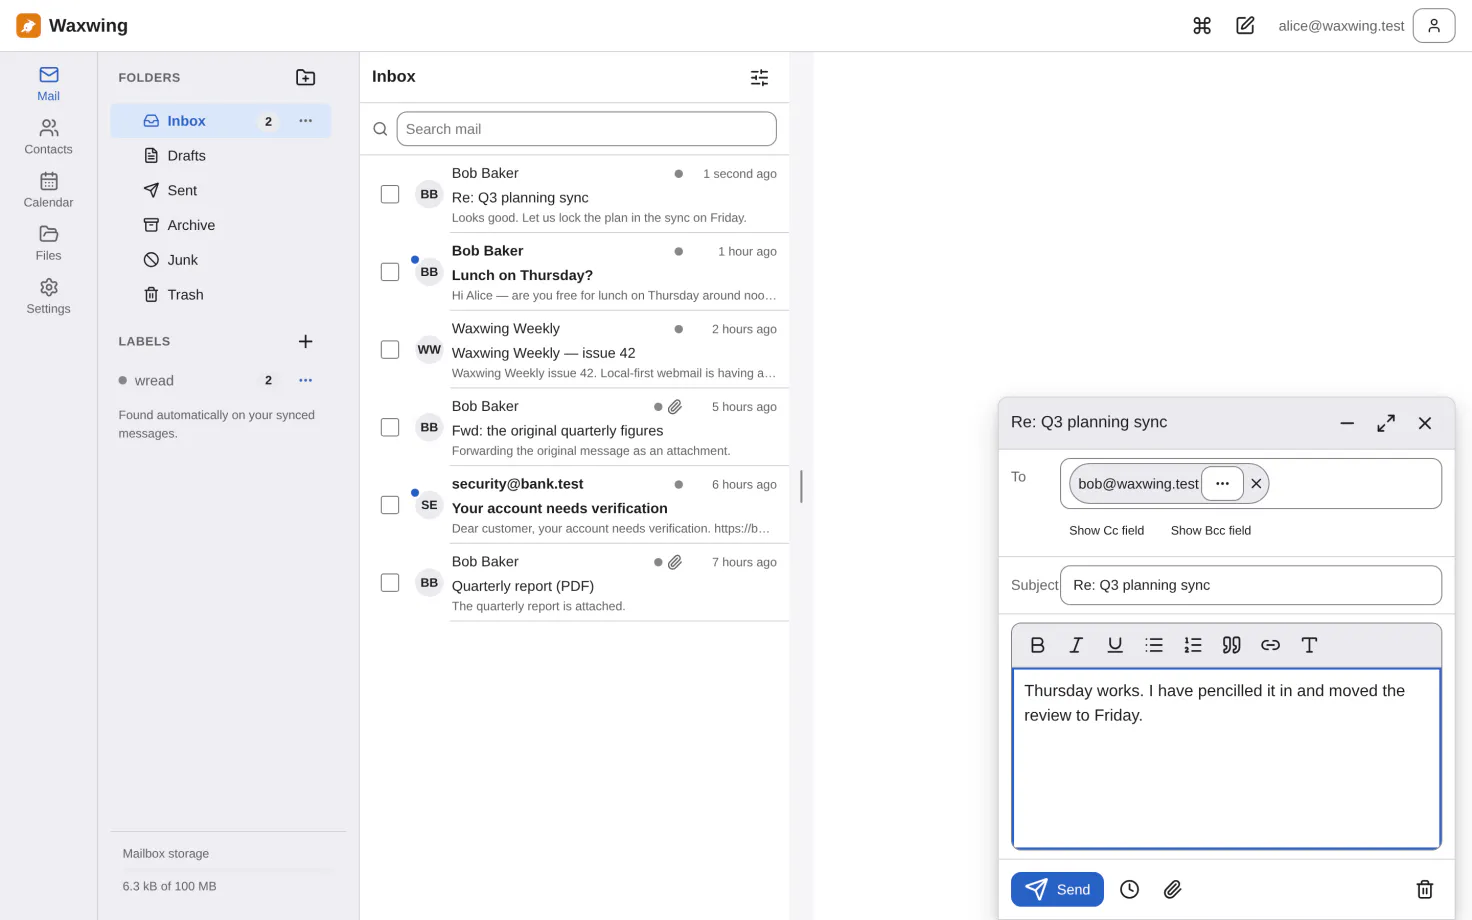Image resolution: width=1472 pixels, height=920 pixels.
Task: Close the reply composer window
Action: (x=1425, y=423)
